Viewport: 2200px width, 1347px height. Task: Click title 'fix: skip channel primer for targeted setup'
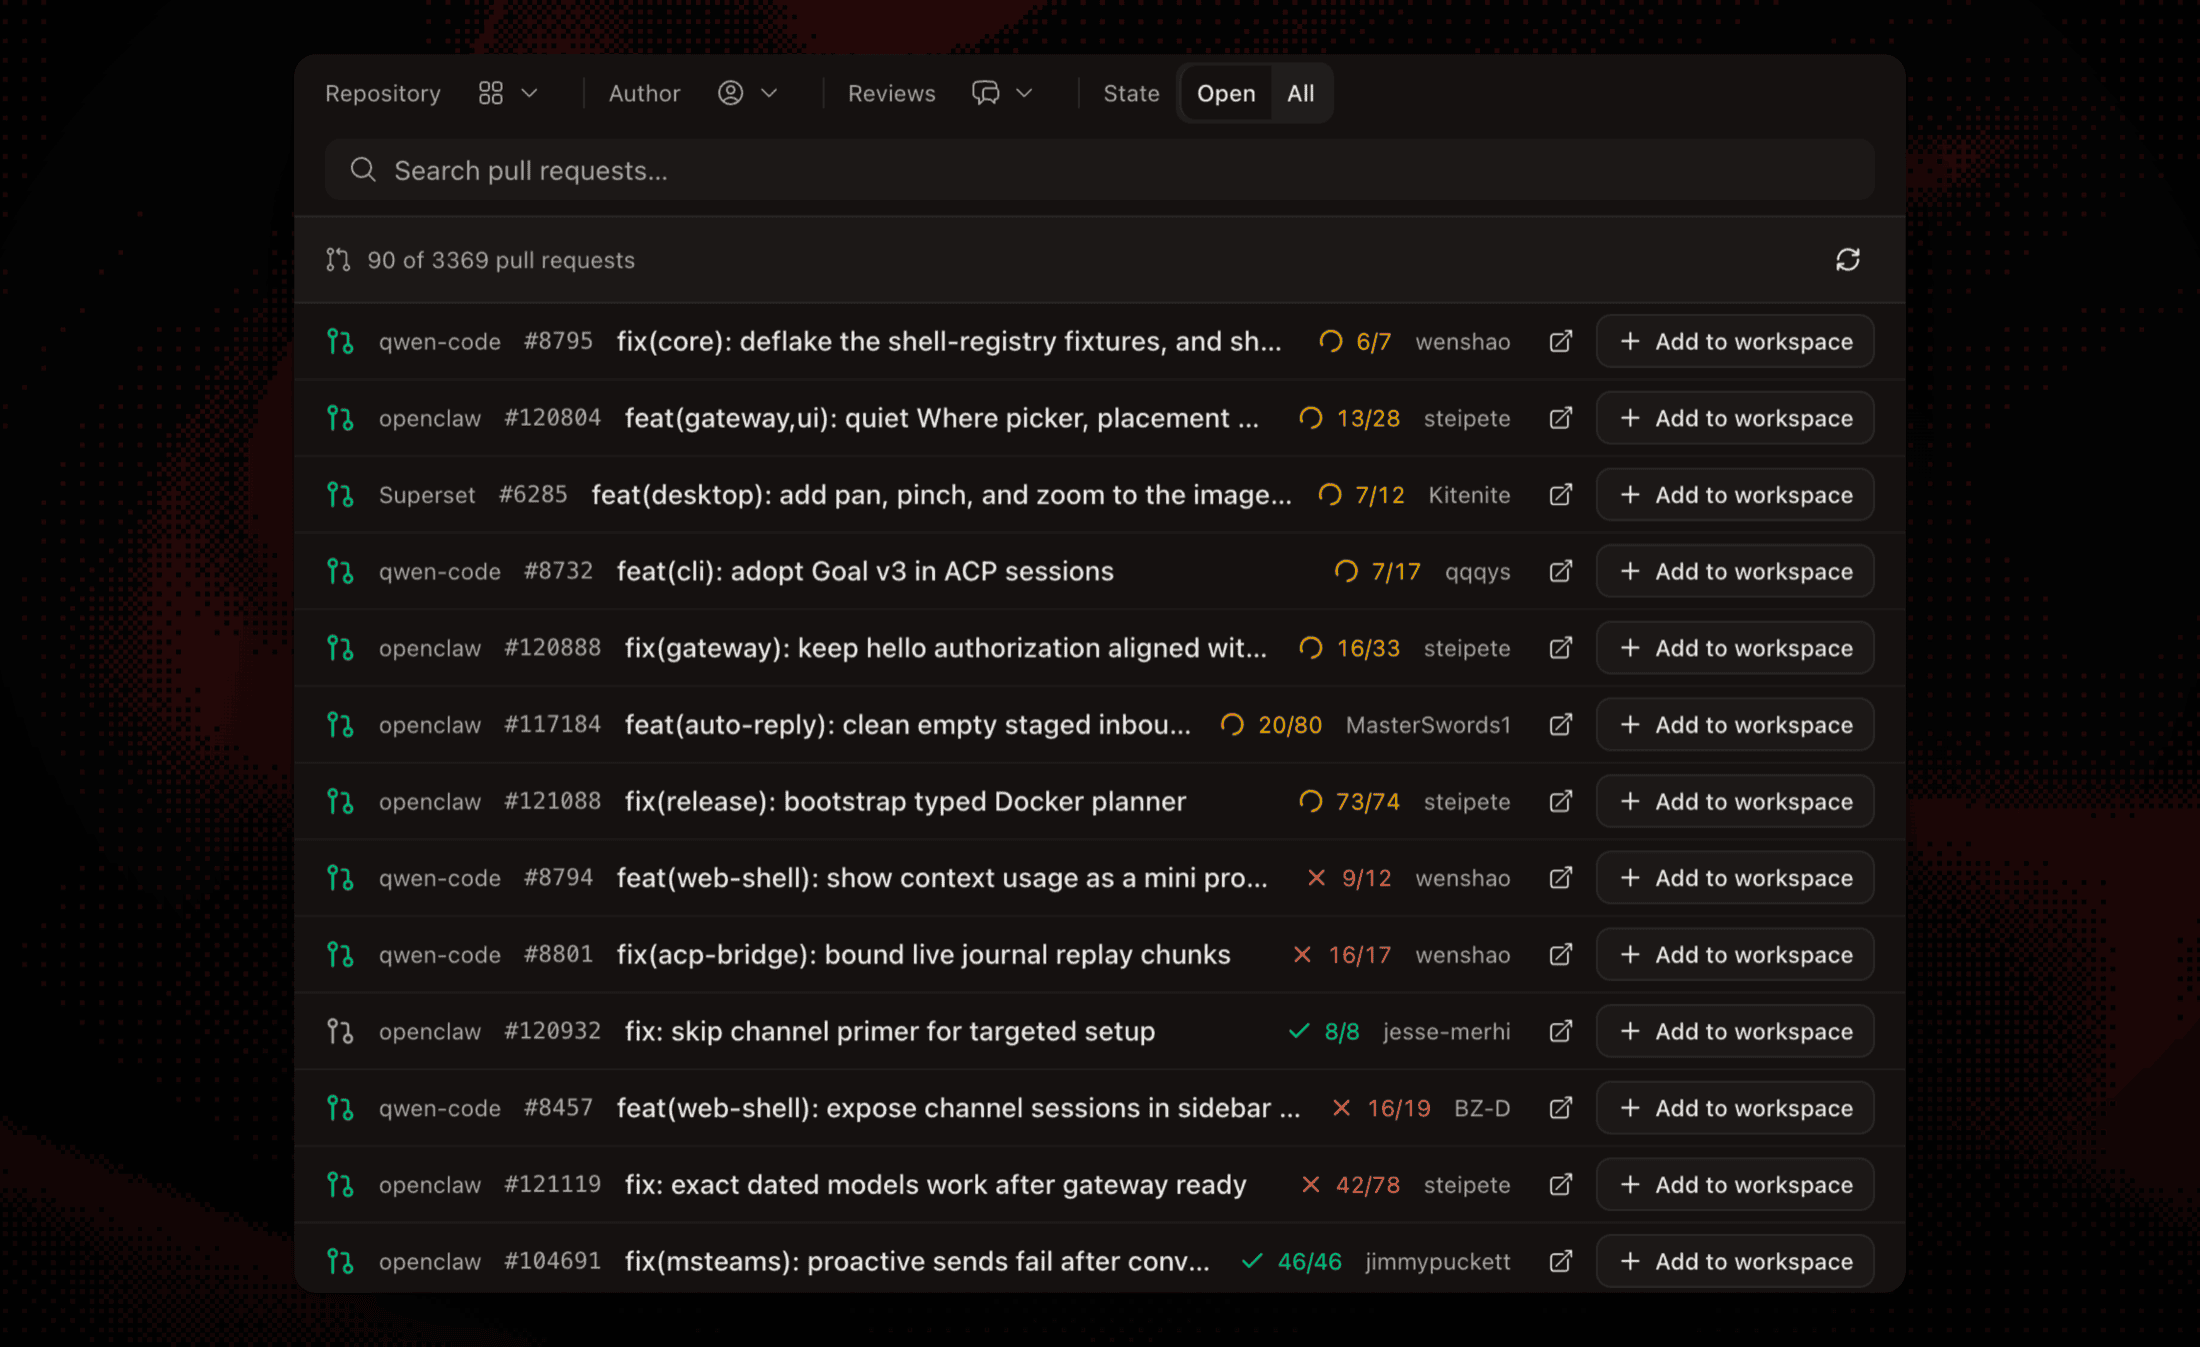pos(890,1031)
